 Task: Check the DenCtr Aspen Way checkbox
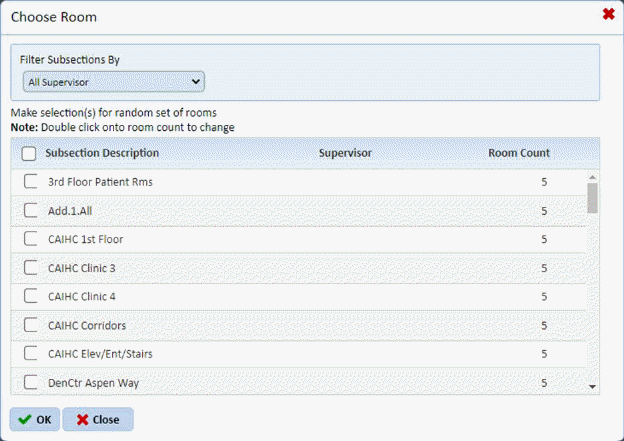pyautogui.click(x=31, y=382)
